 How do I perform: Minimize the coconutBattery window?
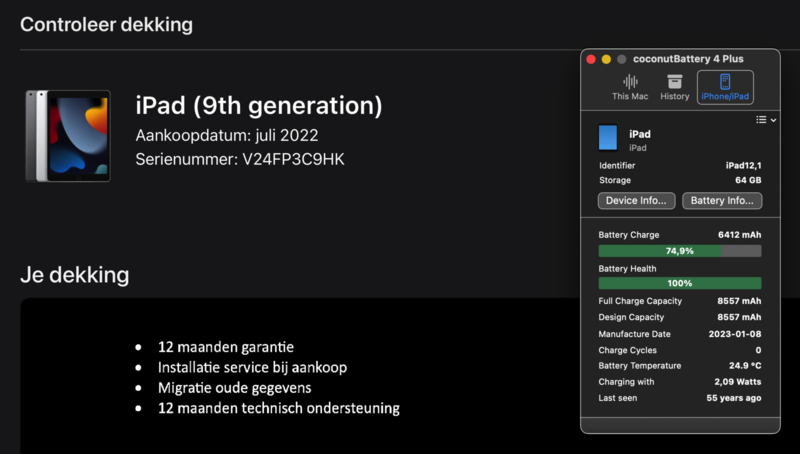pos(606,59)
